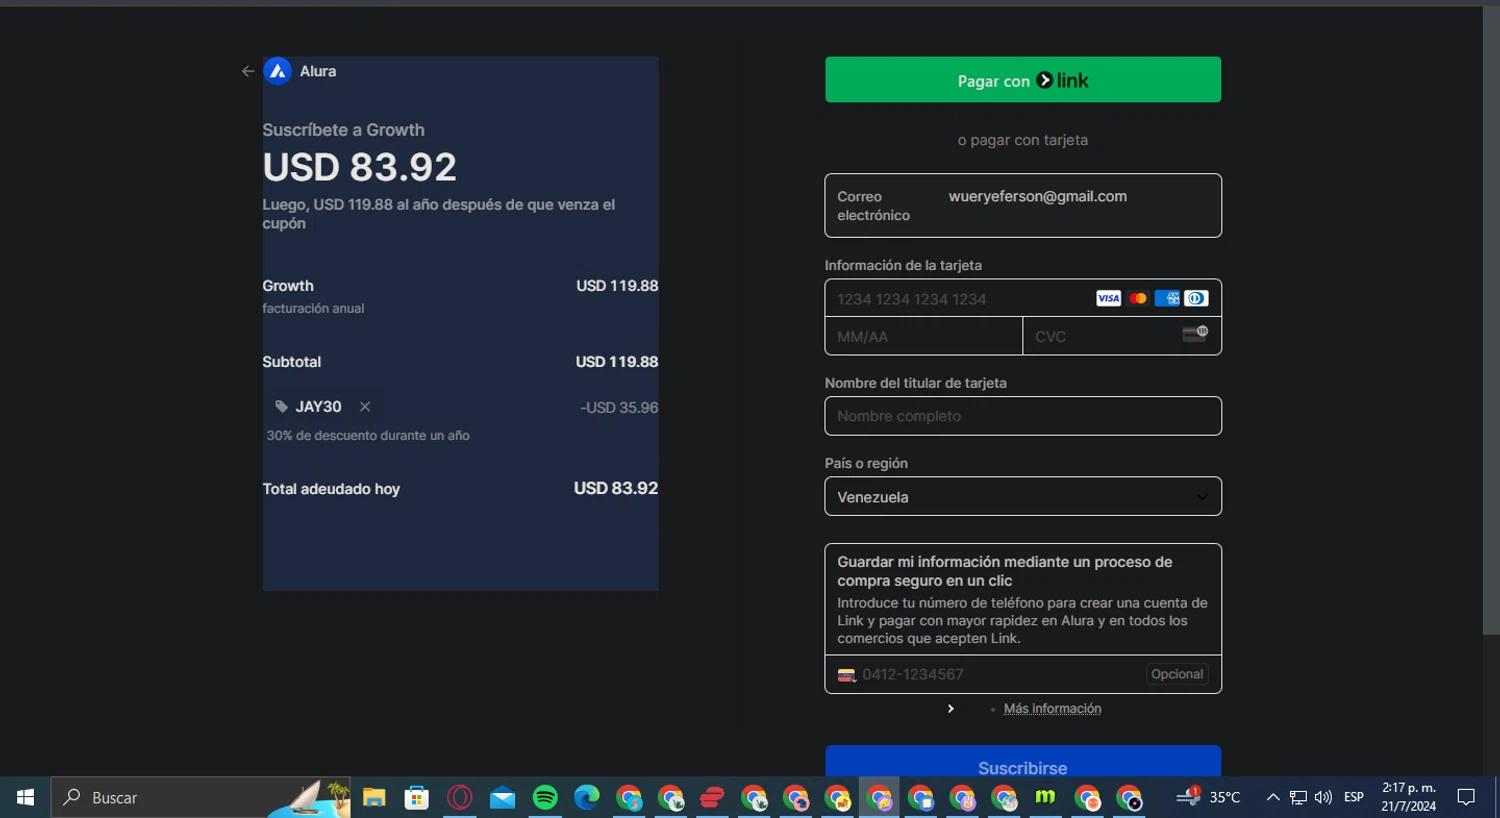The width and height of the screenshot is (1500, 818).
Task: Open the Mail app from the taskbar
Action: click(x=502, y=797)
